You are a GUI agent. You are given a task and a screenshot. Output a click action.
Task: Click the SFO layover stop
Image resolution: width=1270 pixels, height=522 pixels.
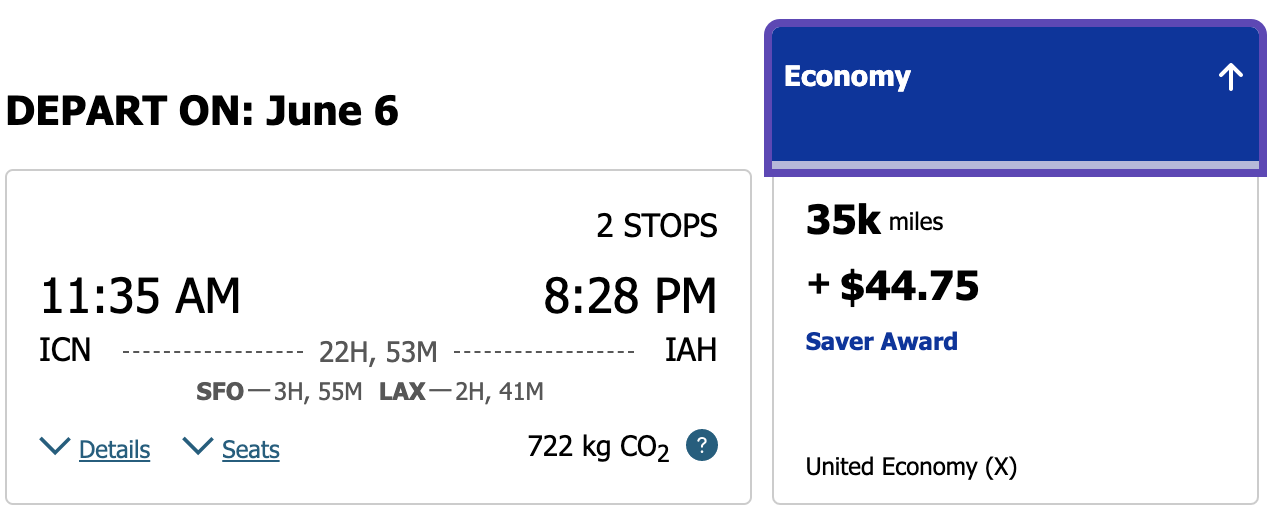pyautogui.click(x=220, y=392)
